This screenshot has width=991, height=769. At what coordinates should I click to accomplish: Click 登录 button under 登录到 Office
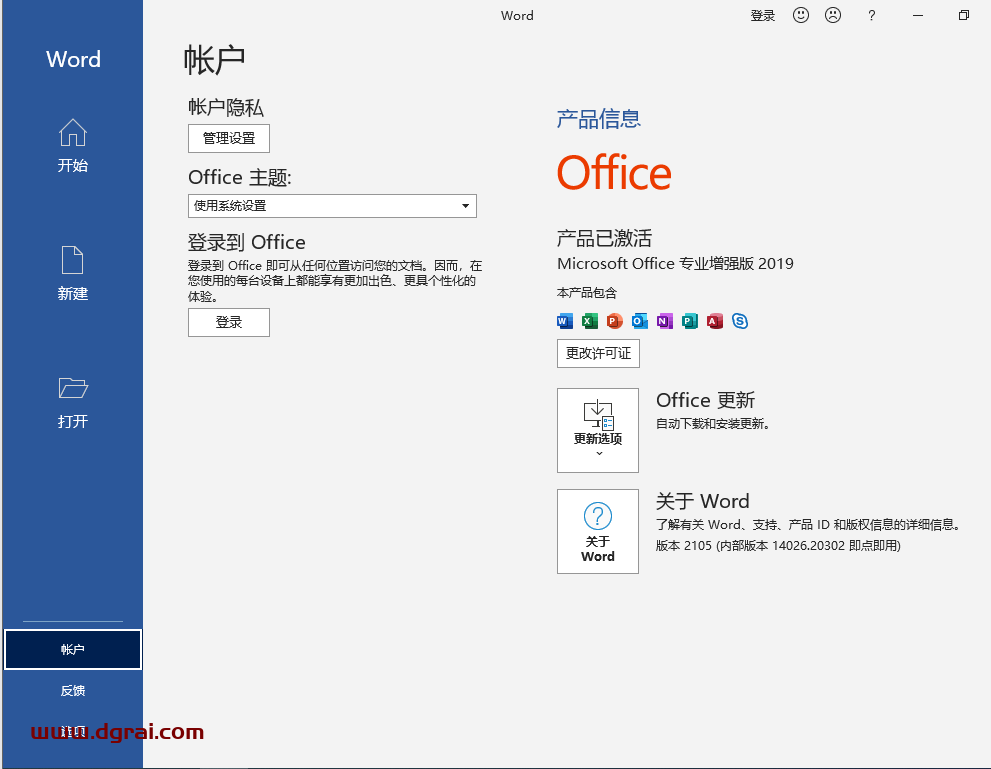point(229,322)
